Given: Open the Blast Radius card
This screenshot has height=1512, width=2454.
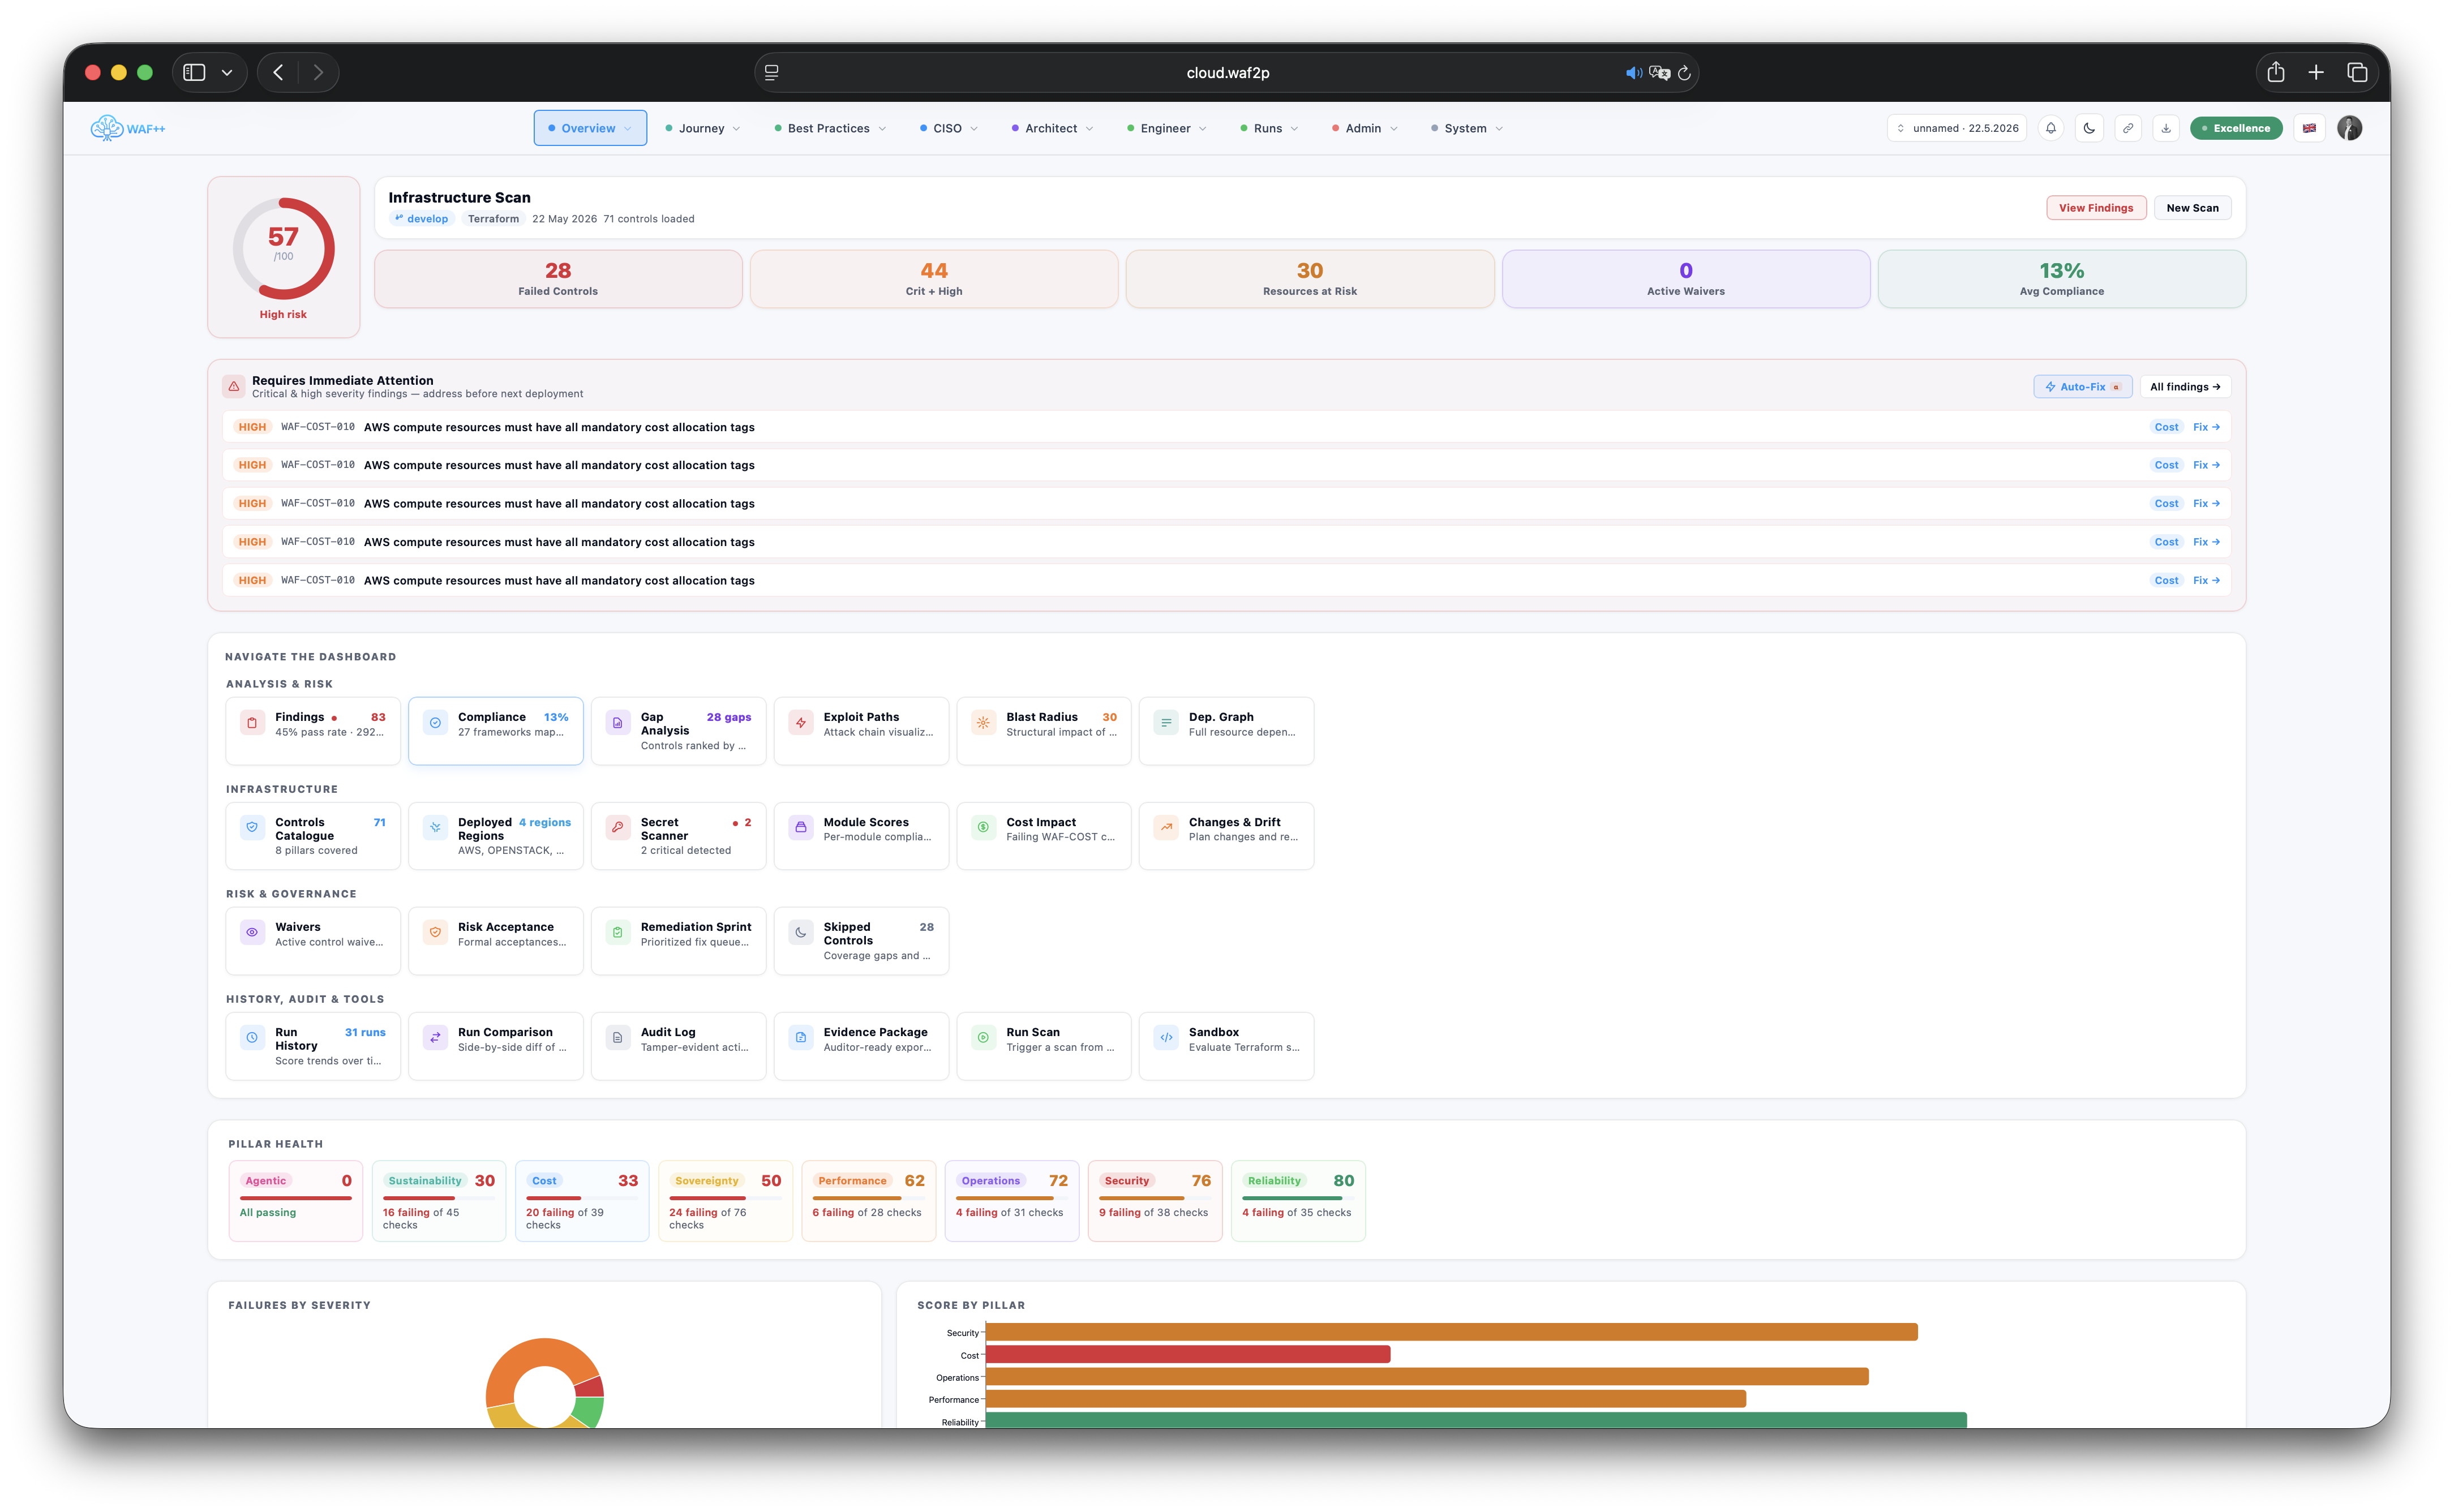Looking at the screenshot, I should tap(1044, 731).
